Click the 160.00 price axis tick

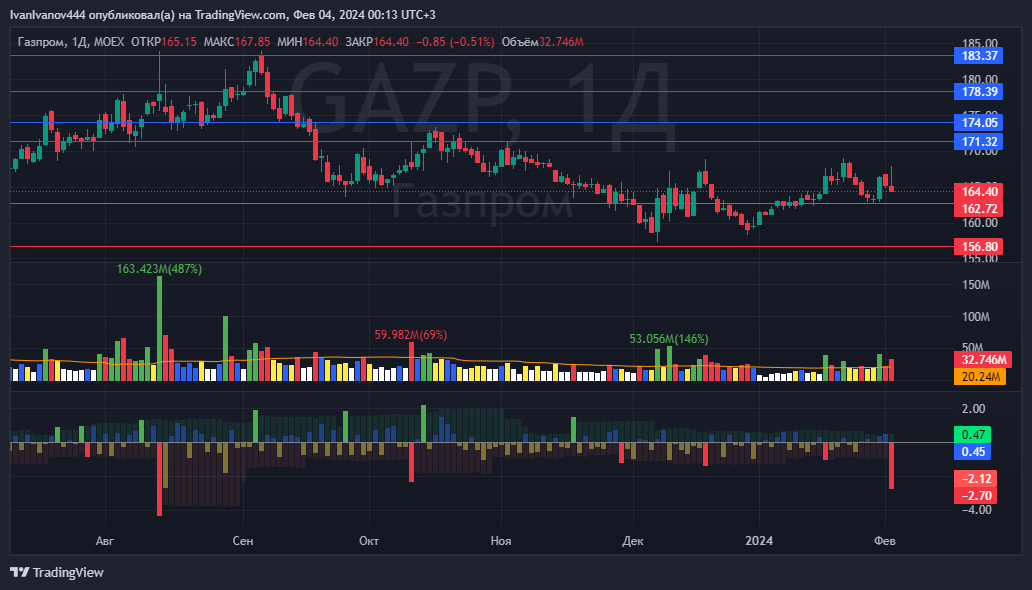click(x=979, y=223)
